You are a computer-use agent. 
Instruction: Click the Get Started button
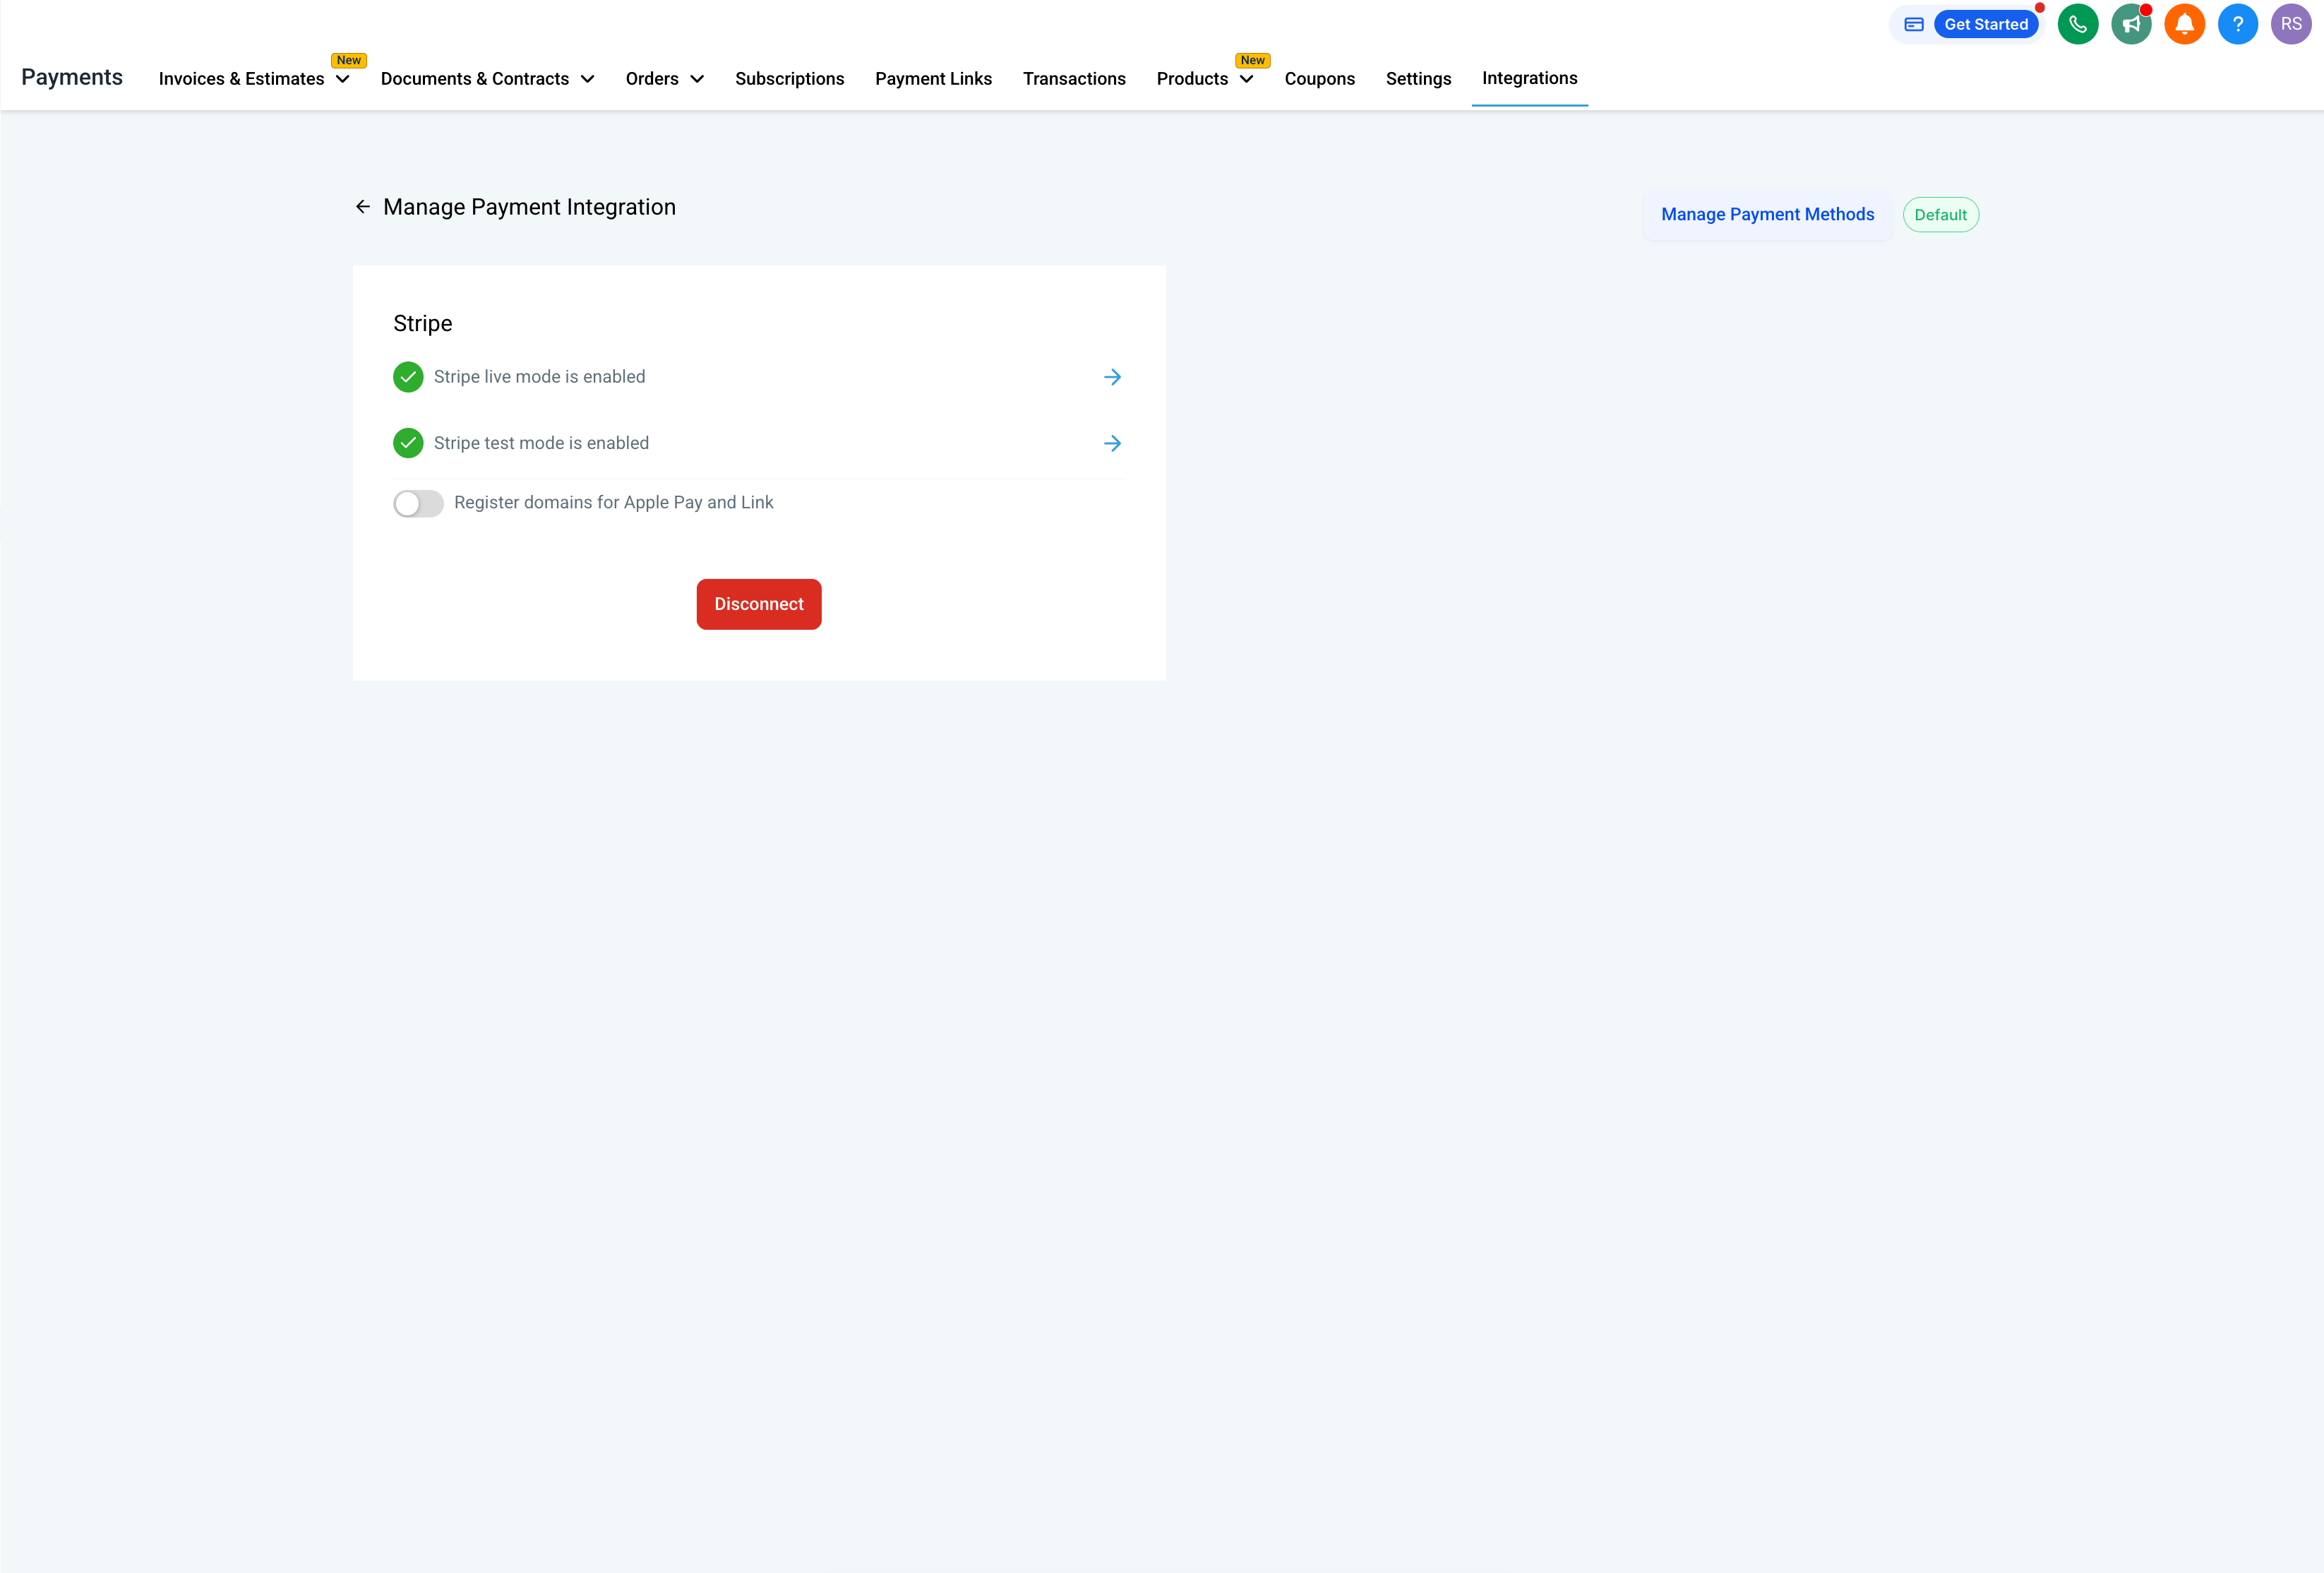coord(1985,24)
